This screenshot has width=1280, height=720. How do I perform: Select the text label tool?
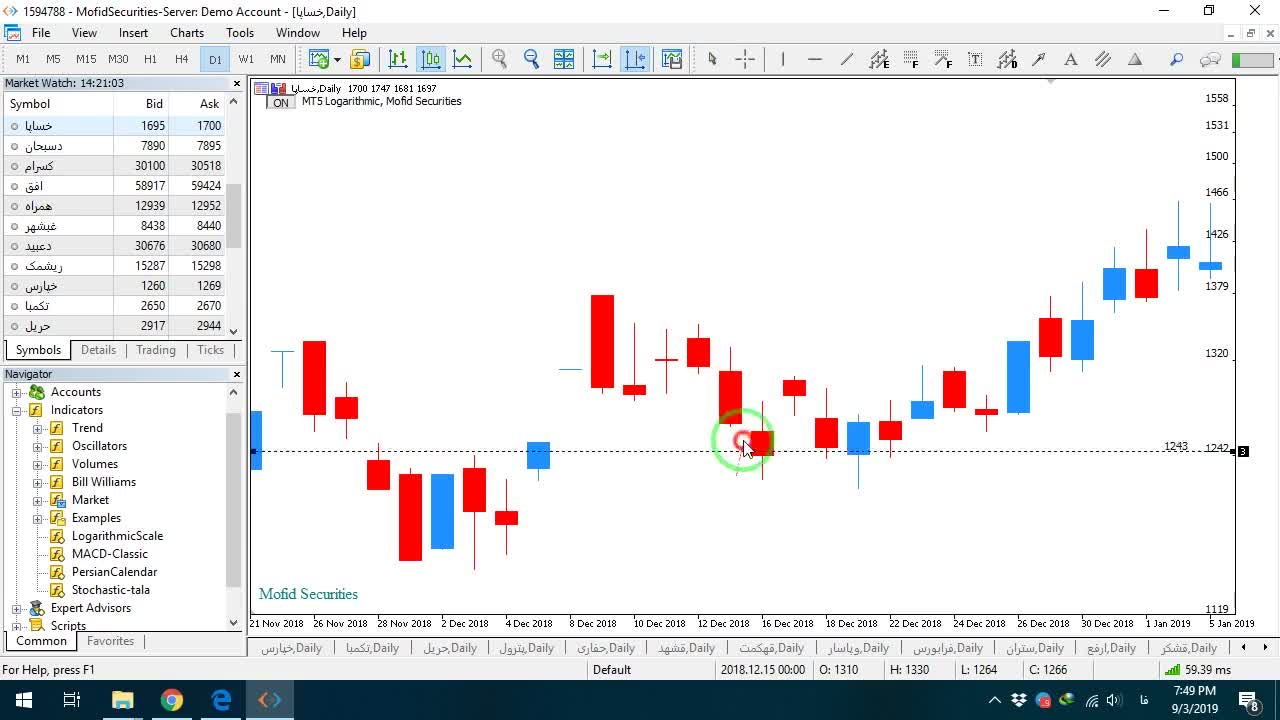click(x=1070, y=59)
